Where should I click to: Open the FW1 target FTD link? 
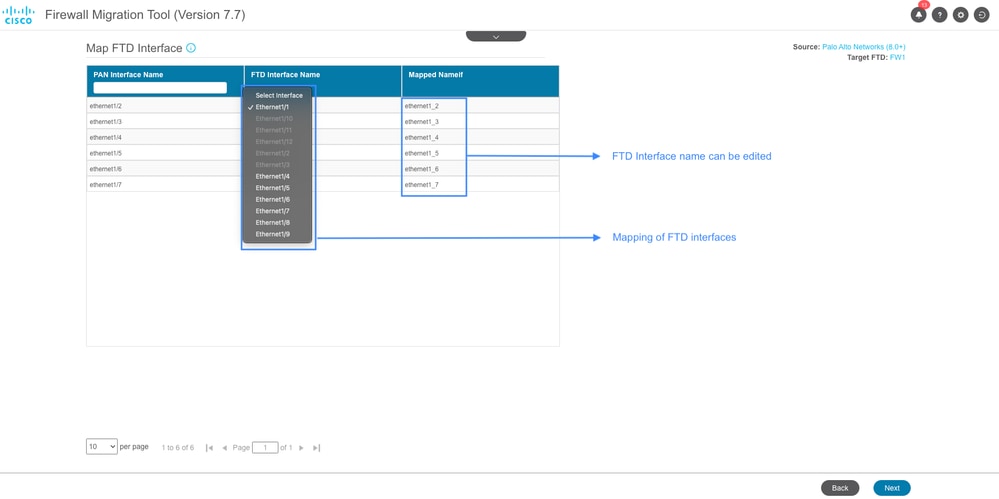tap(897, 57)
